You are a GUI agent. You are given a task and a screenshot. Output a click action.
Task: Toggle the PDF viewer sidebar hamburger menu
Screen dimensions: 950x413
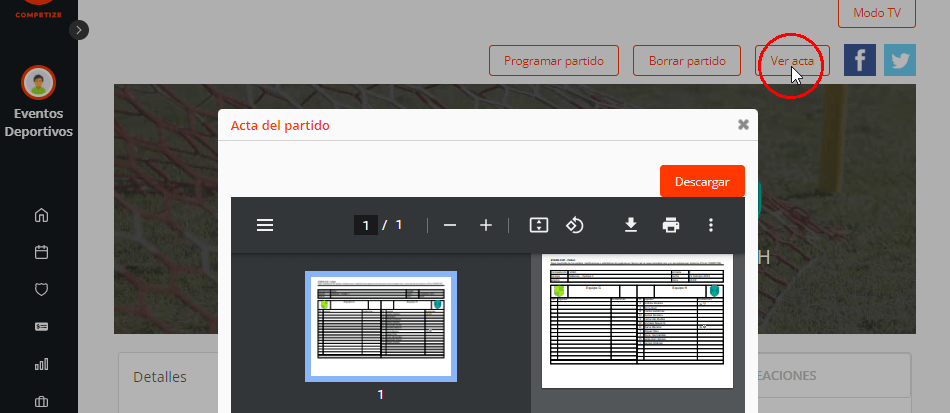pyautogui.click(x=265, y=225)
